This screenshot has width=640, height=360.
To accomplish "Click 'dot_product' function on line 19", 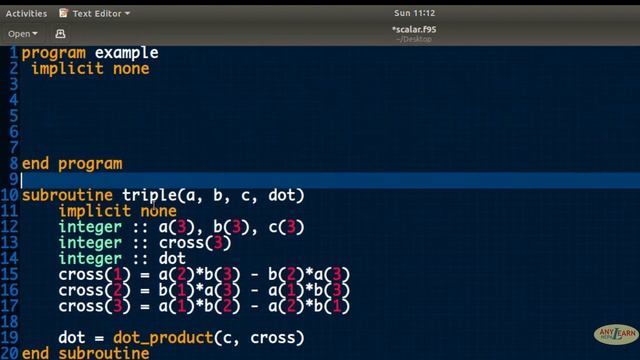I will (163, 338).
